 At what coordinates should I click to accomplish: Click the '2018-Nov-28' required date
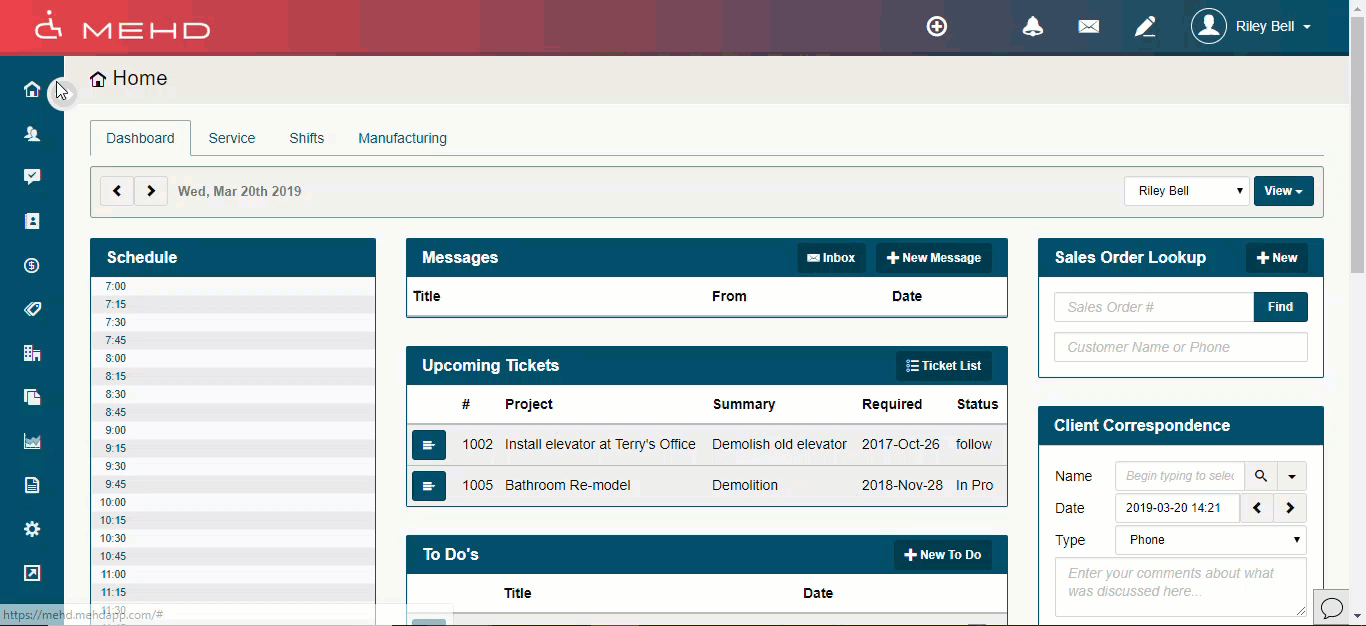point(902,486)
